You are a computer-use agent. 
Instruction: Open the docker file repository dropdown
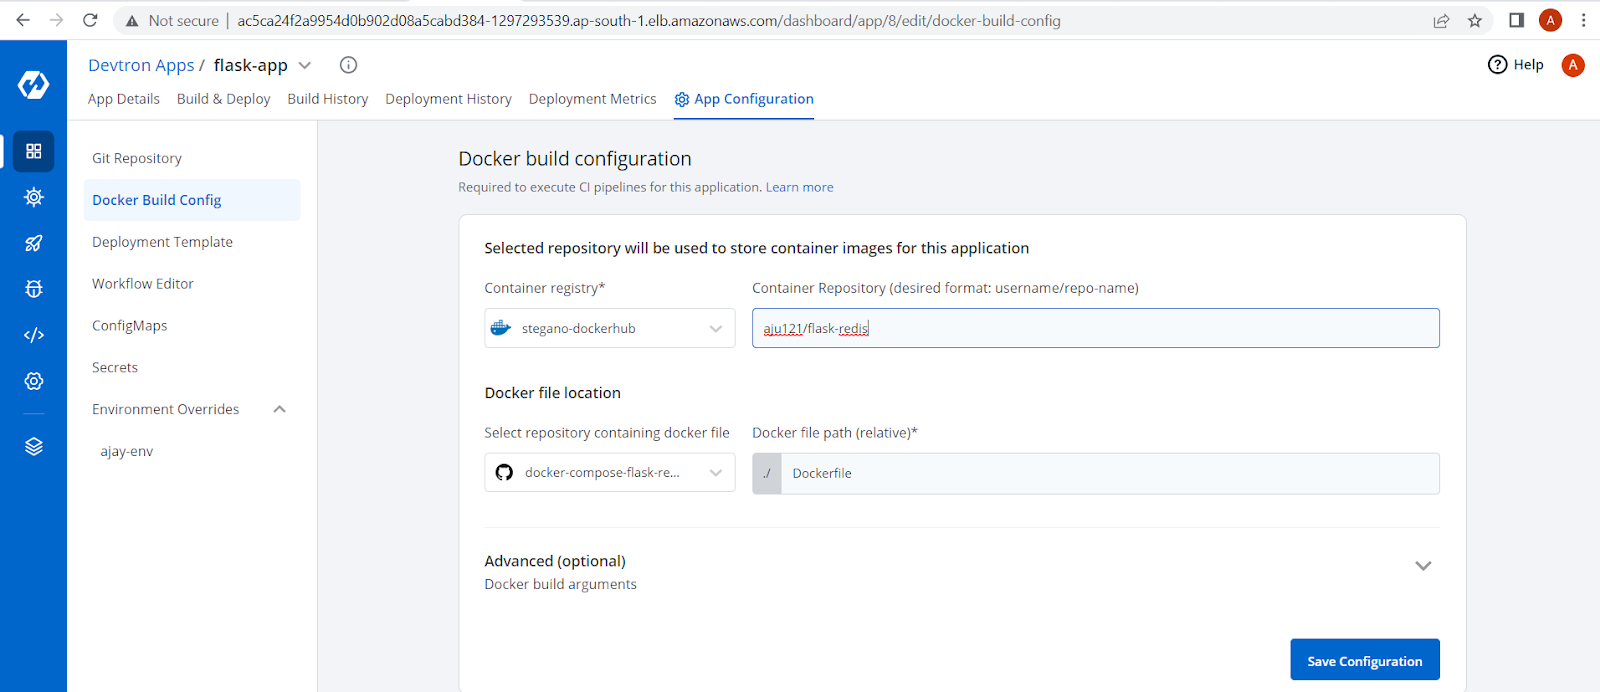(609, 473)
